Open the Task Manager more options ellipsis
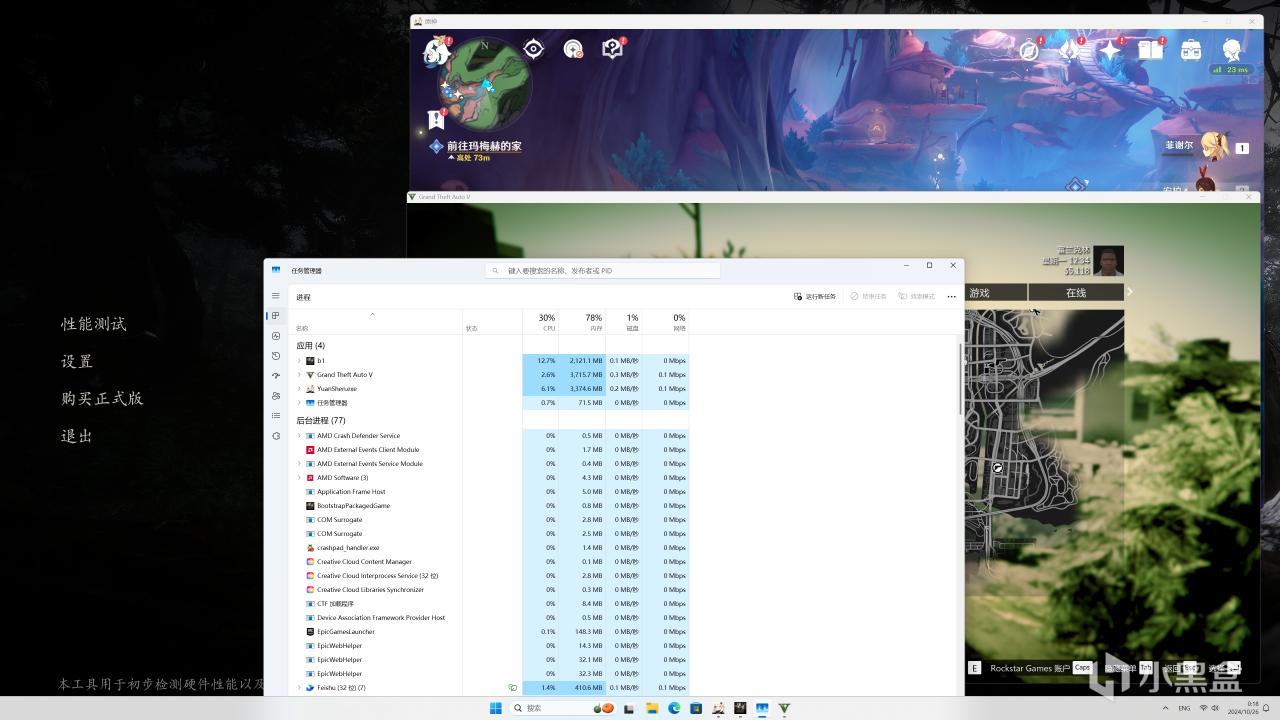The image size is (1280, 720). pyautogui.click(x=951, y=297)
